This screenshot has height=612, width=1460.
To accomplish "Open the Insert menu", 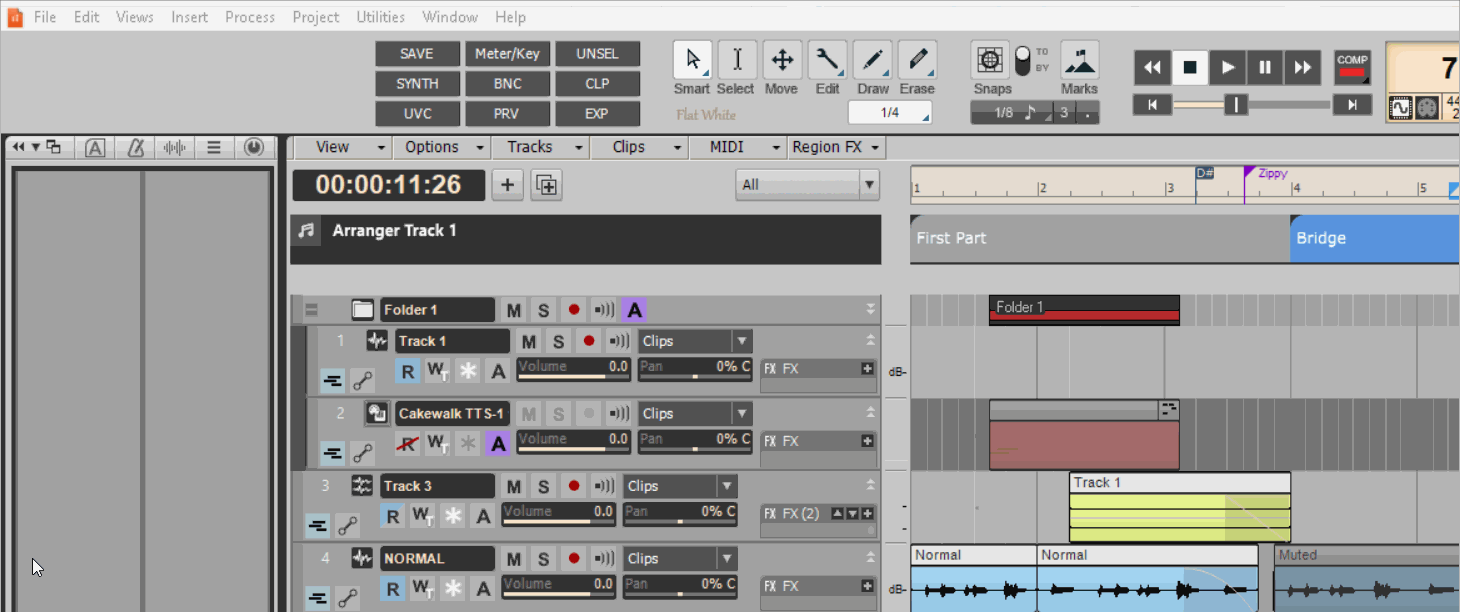I will [189, 17].
